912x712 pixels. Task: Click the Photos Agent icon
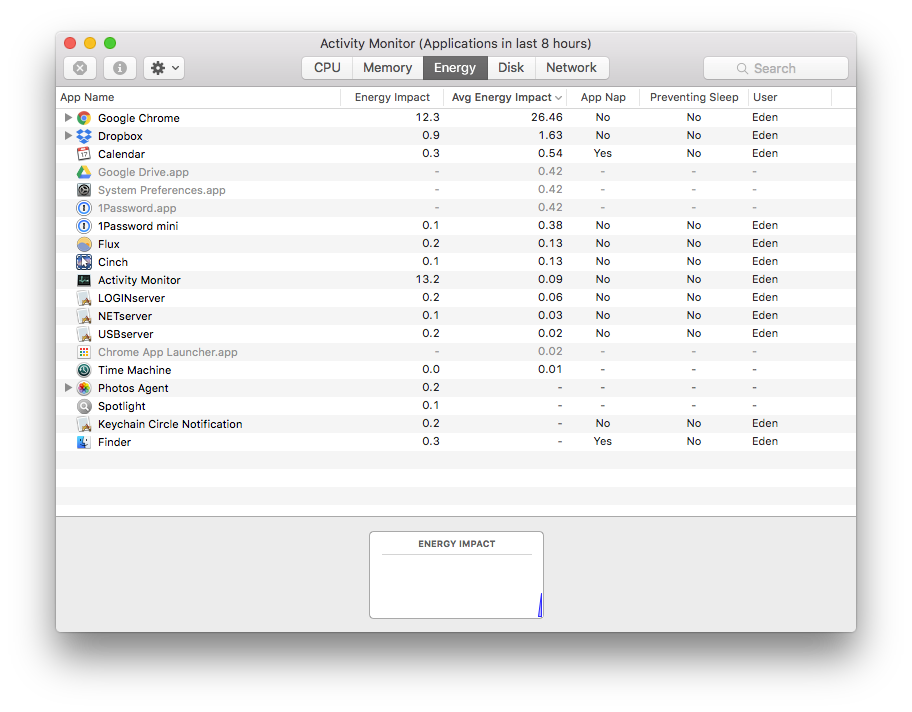[x=84, y=388]
